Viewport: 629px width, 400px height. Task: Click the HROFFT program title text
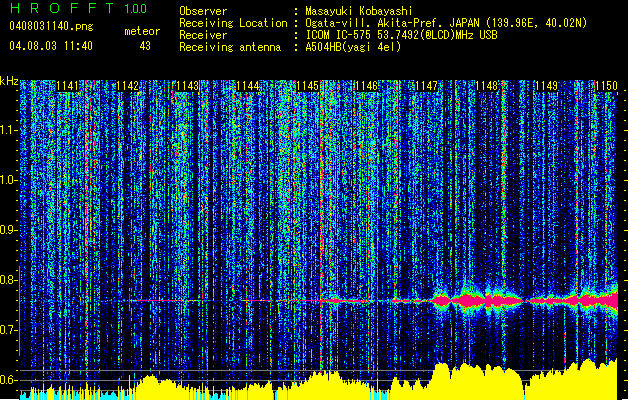pyautogui.click(x=62, y=8)
